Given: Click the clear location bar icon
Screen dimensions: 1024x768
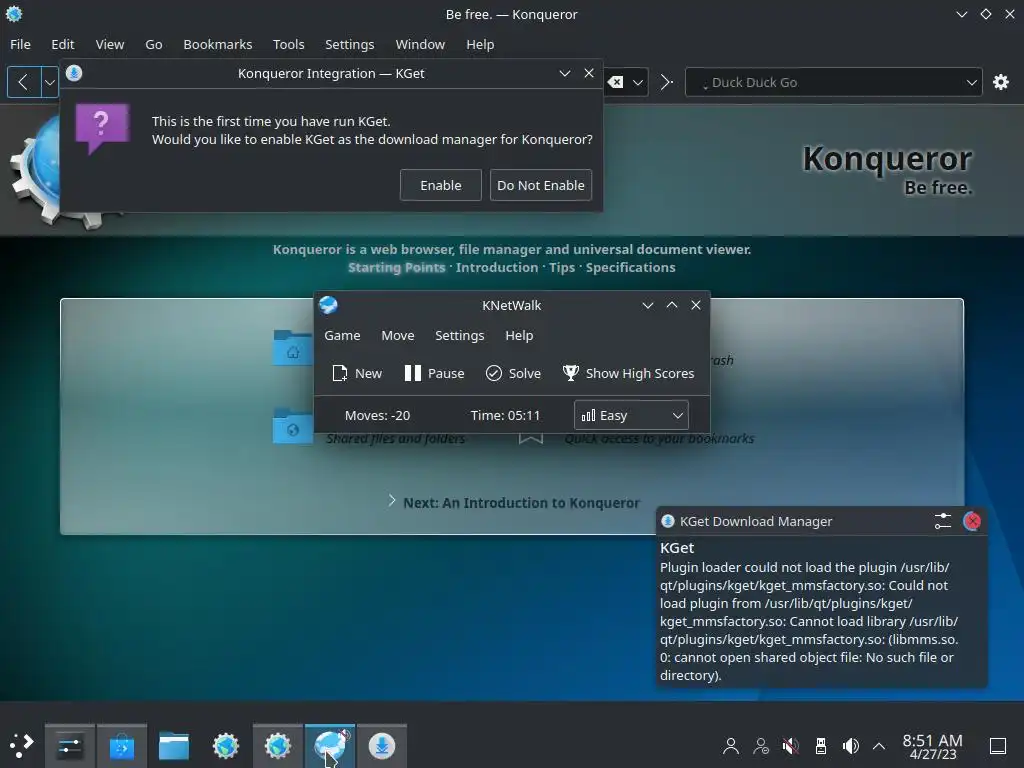Looking at the screenshot, I should (615, 82).
